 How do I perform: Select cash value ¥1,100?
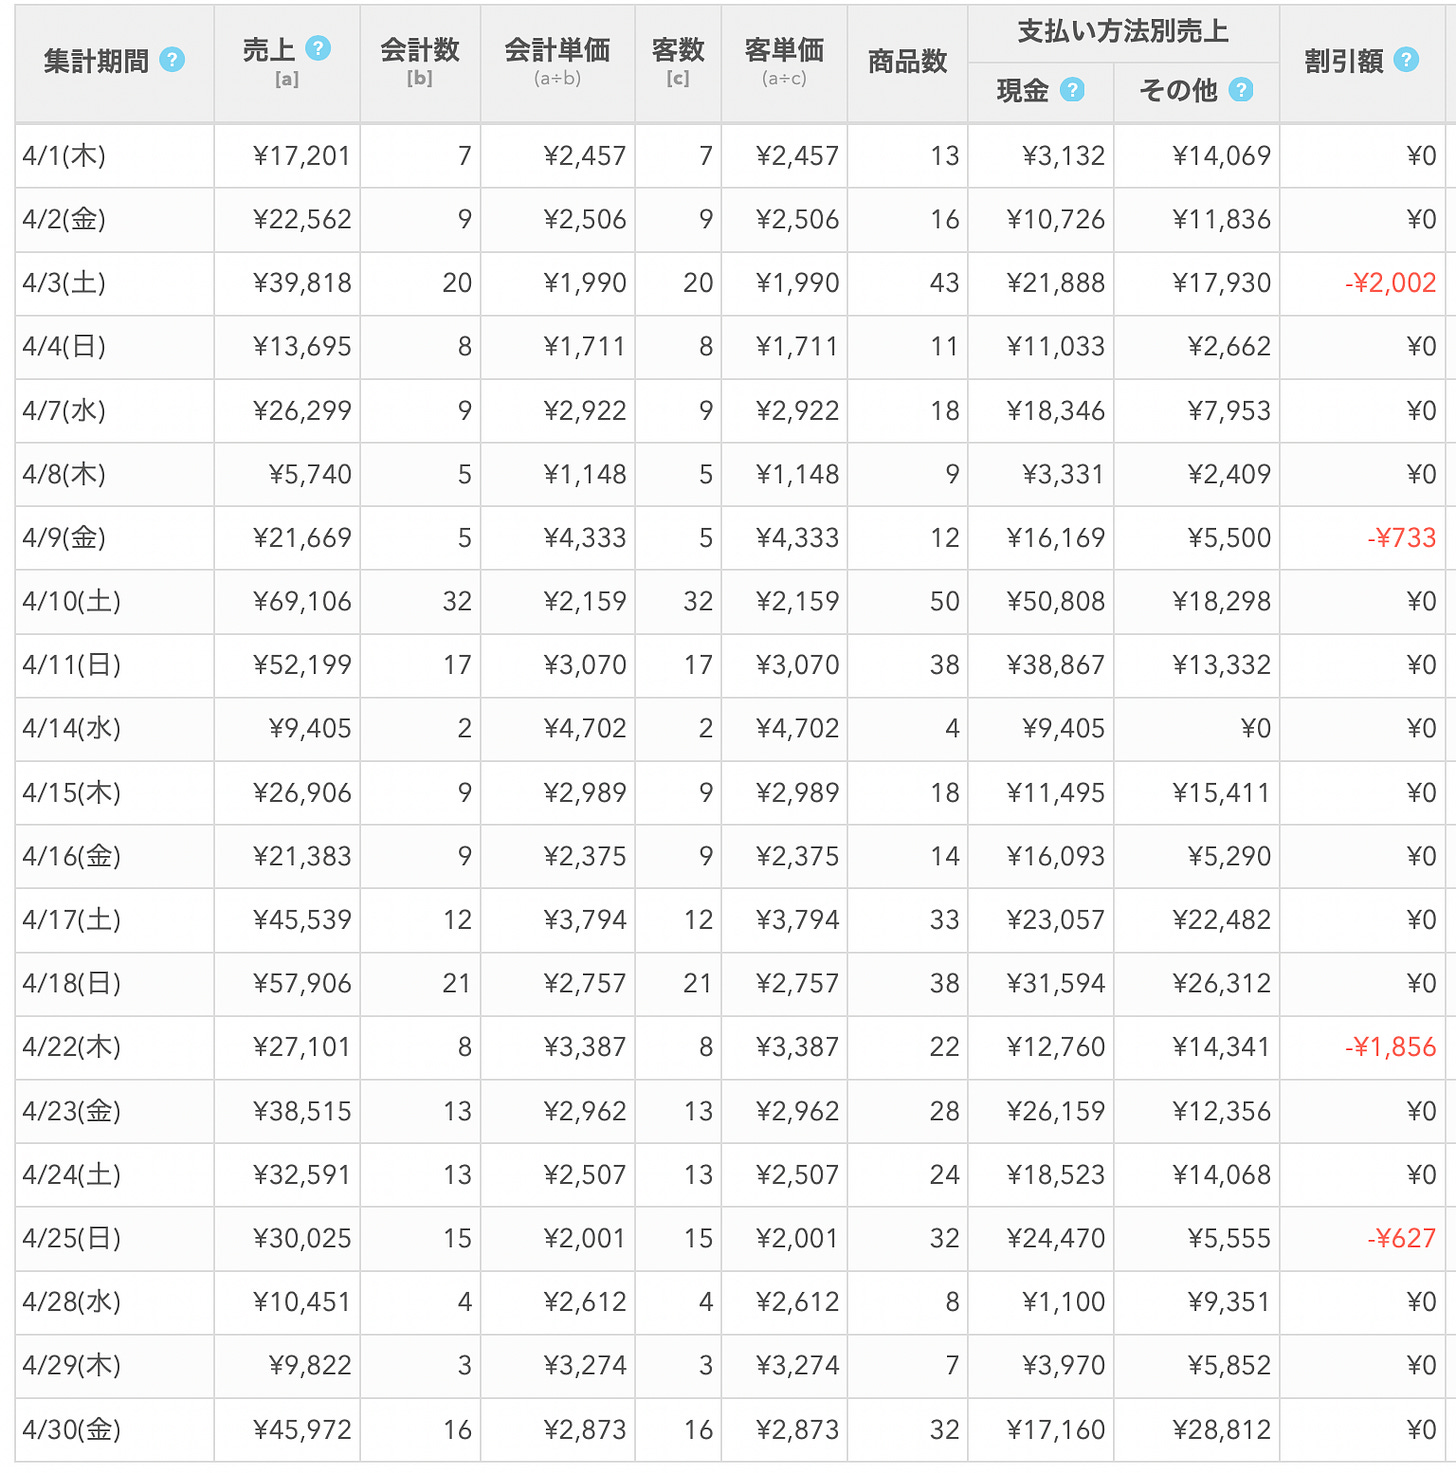click(x=1064, y=1302)
